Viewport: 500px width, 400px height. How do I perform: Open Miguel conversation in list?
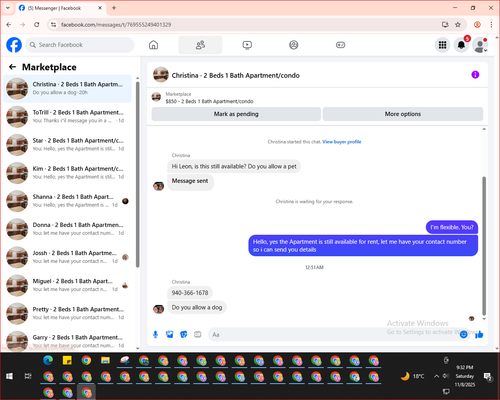click(68, 285)
